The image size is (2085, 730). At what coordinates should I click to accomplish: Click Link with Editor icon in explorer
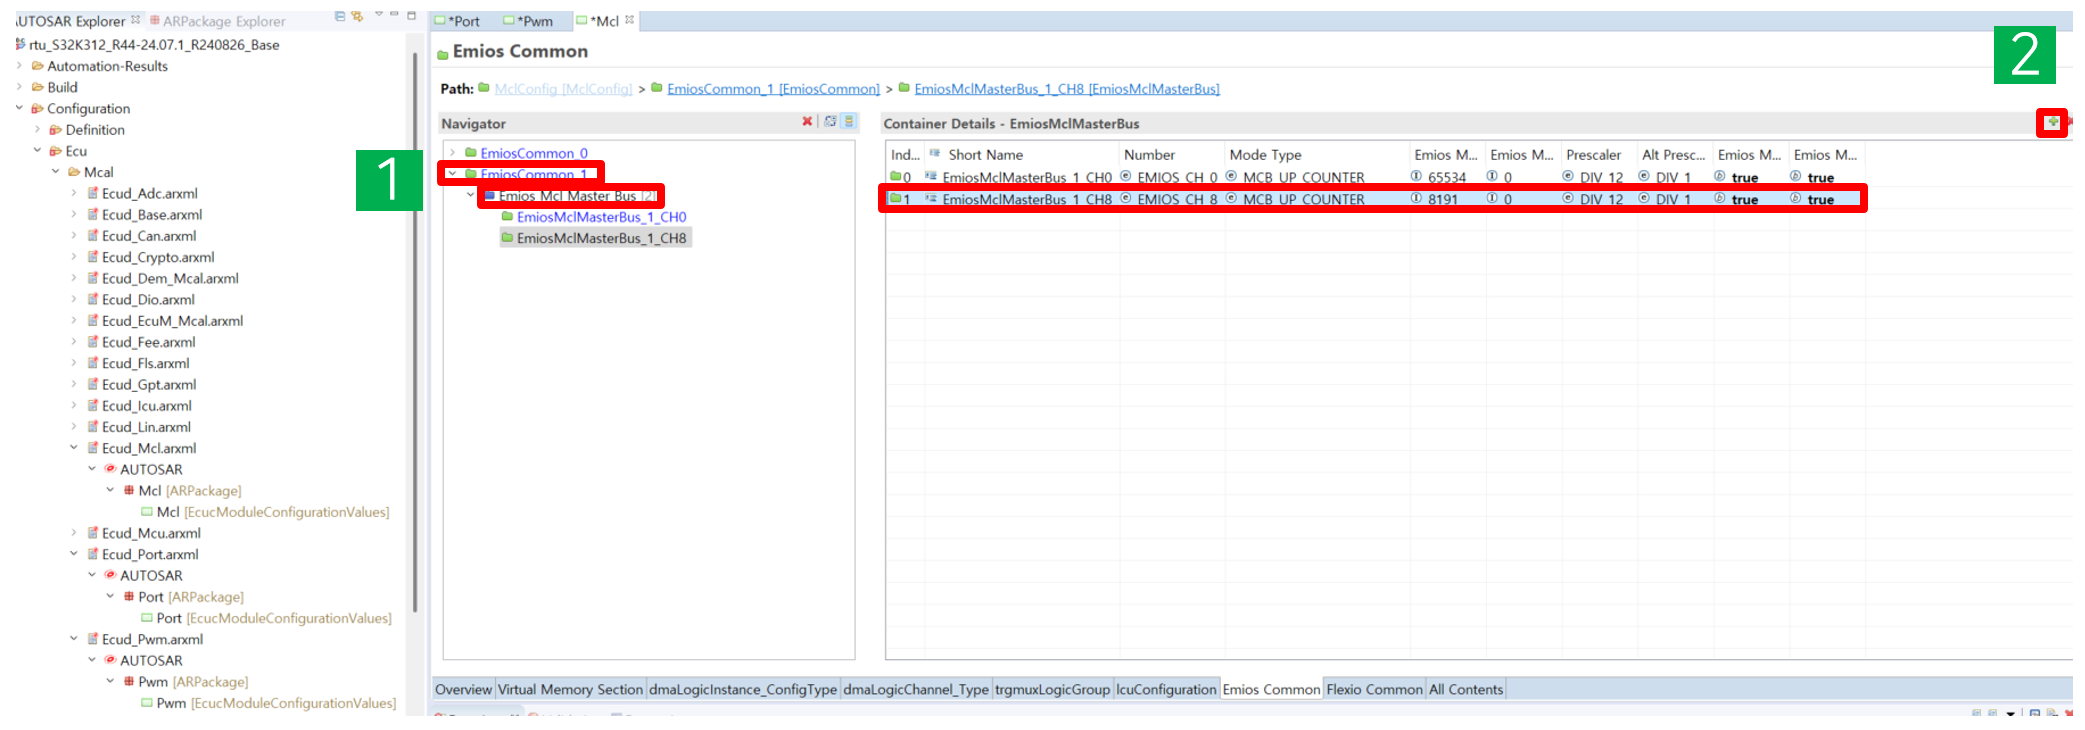click(357, 17)
